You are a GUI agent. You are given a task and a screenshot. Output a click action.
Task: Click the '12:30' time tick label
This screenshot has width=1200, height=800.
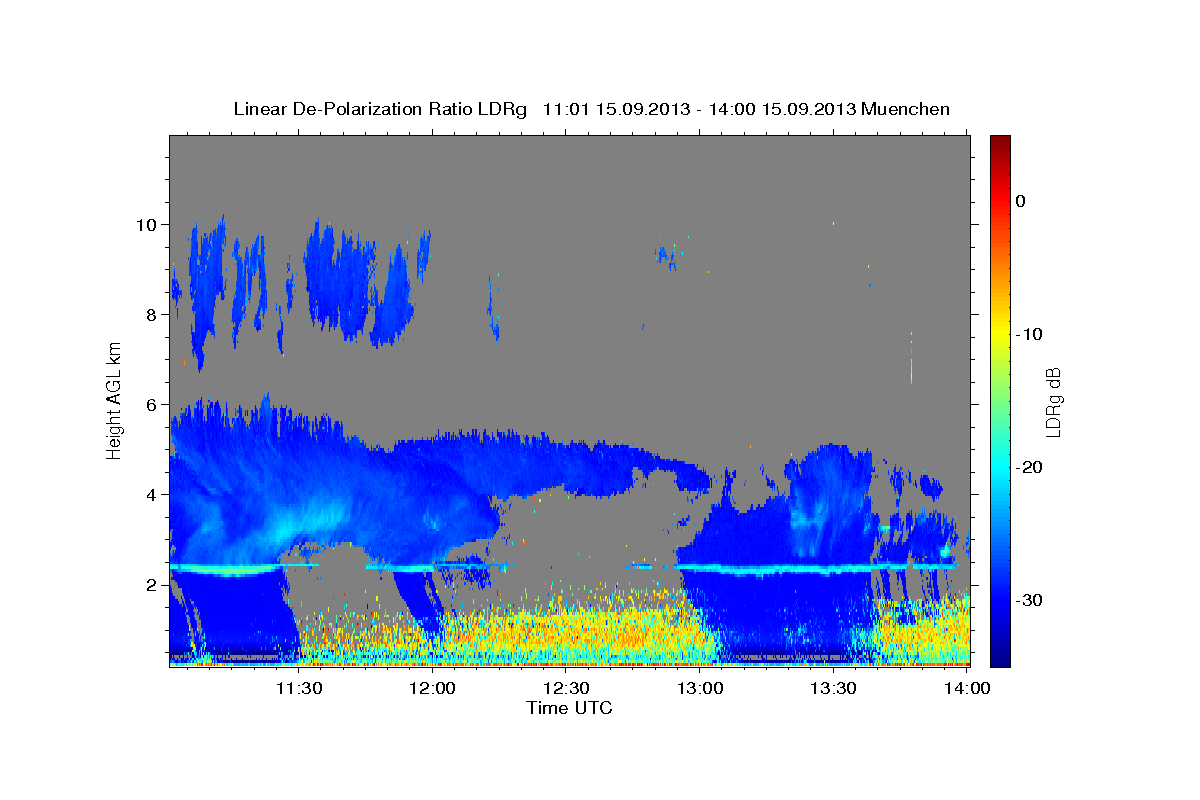(566, 688)
